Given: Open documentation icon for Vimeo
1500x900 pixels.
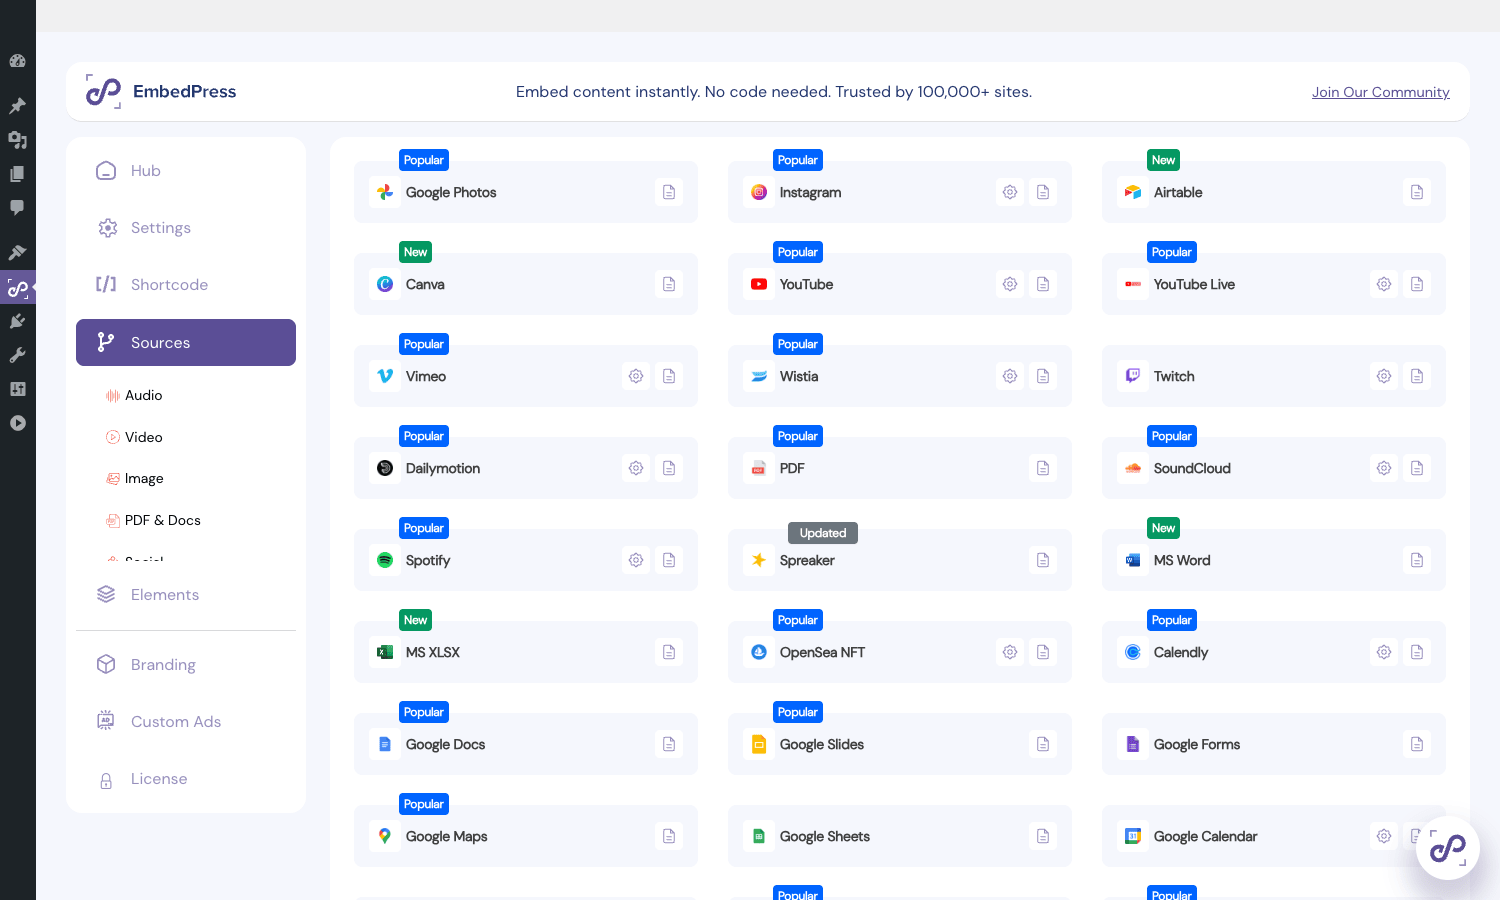Looking at the screenshot, I should 669,376.
